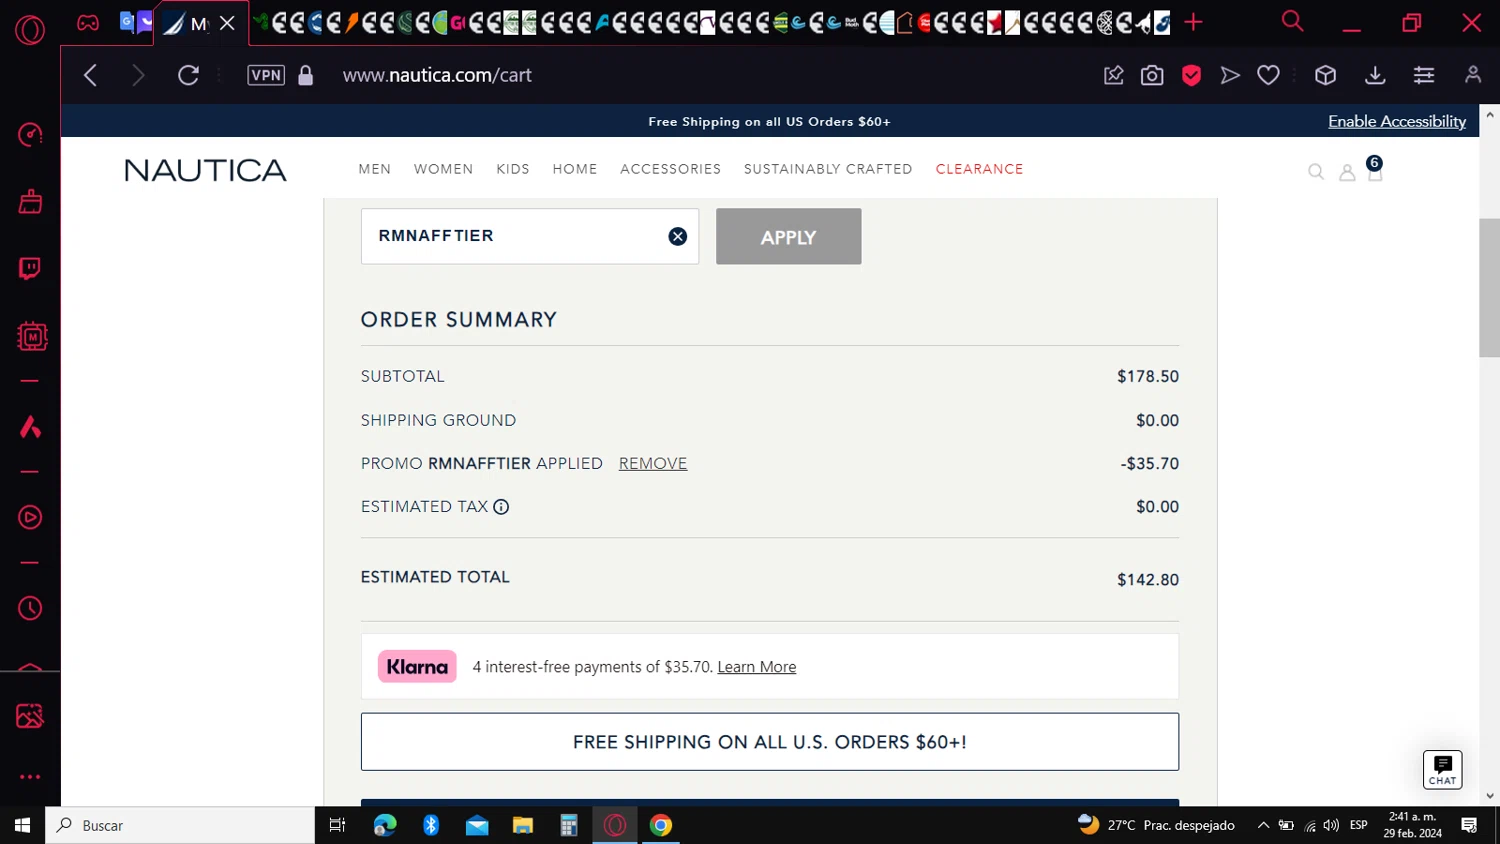Open the shopping bag with 6 items
The height and width of the screenshot is (844, 1500).
[x=1375, y=169]
